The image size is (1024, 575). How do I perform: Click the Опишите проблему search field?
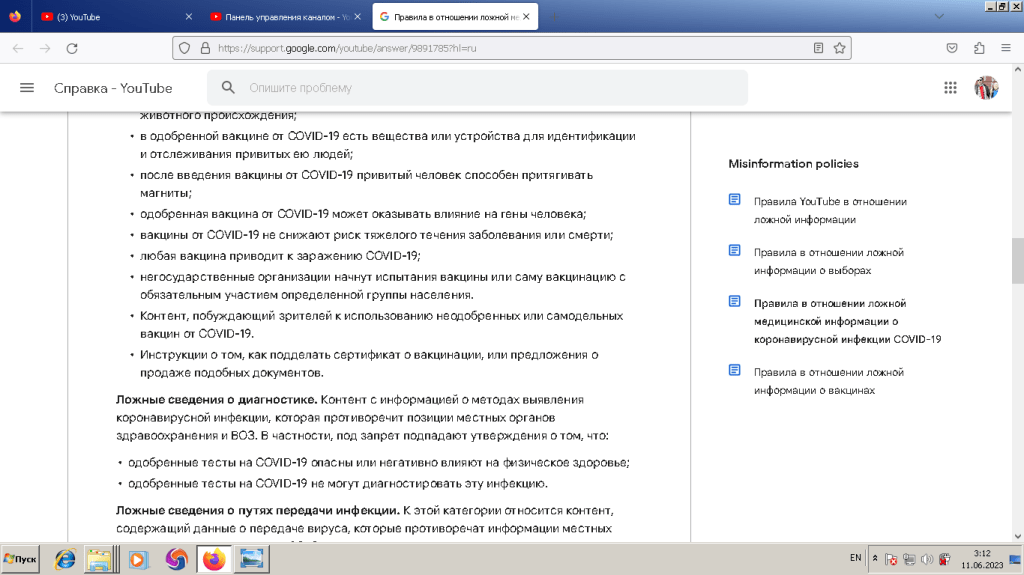(490, 88)
